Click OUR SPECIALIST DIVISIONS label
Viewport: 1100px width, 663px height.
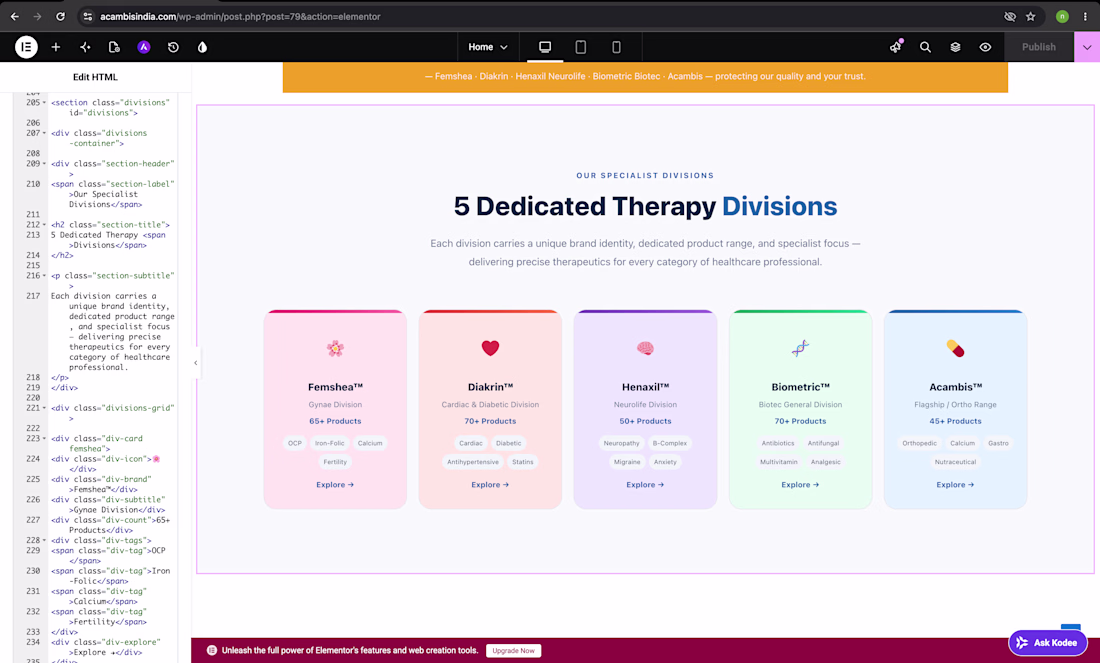pyautogui.click(x=645, y=175)
